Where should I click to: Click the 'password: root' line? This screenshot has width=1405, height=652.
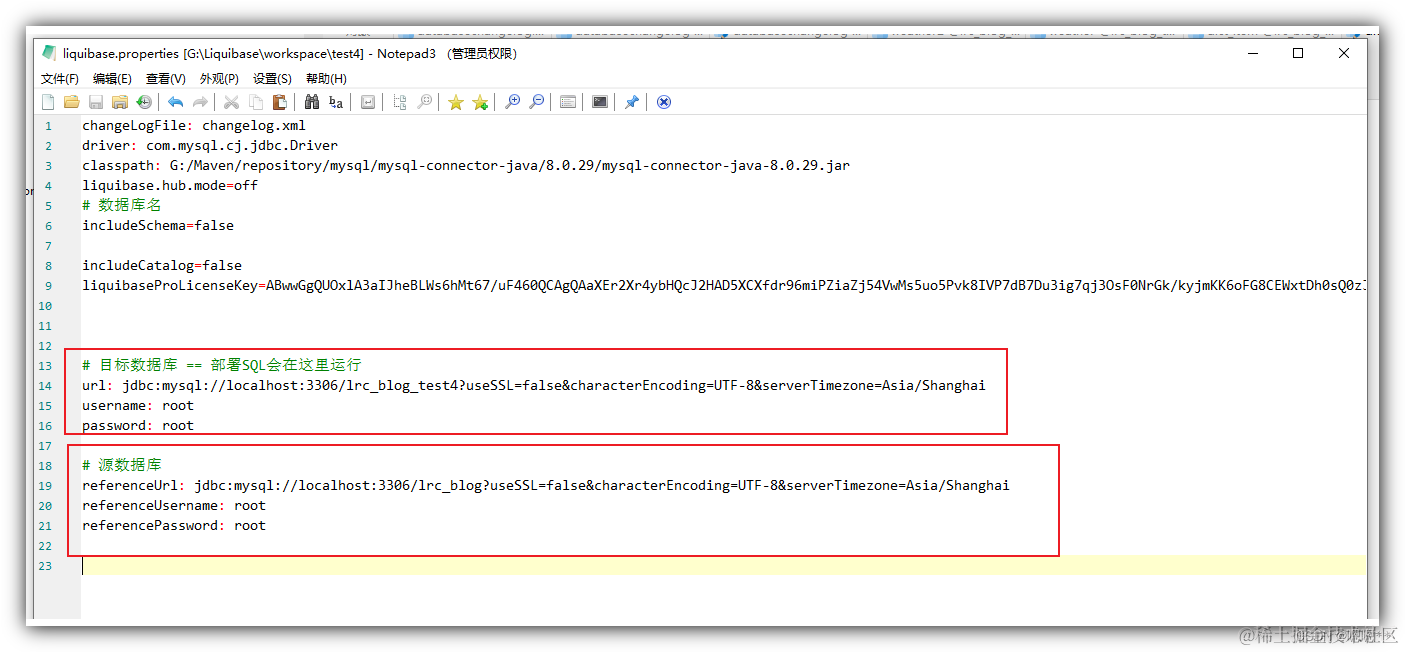pos(138,426)
